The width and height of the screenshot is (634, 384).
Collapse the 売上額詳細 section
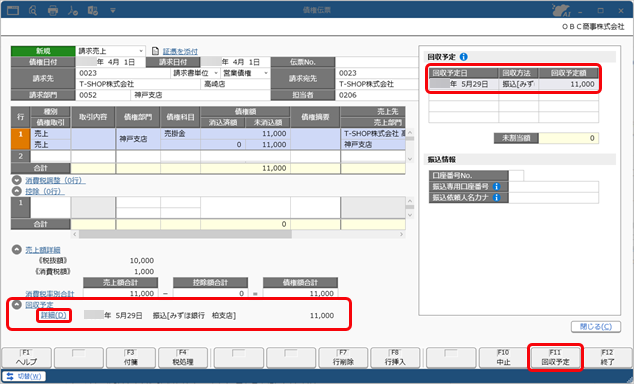tap(17, 250)
